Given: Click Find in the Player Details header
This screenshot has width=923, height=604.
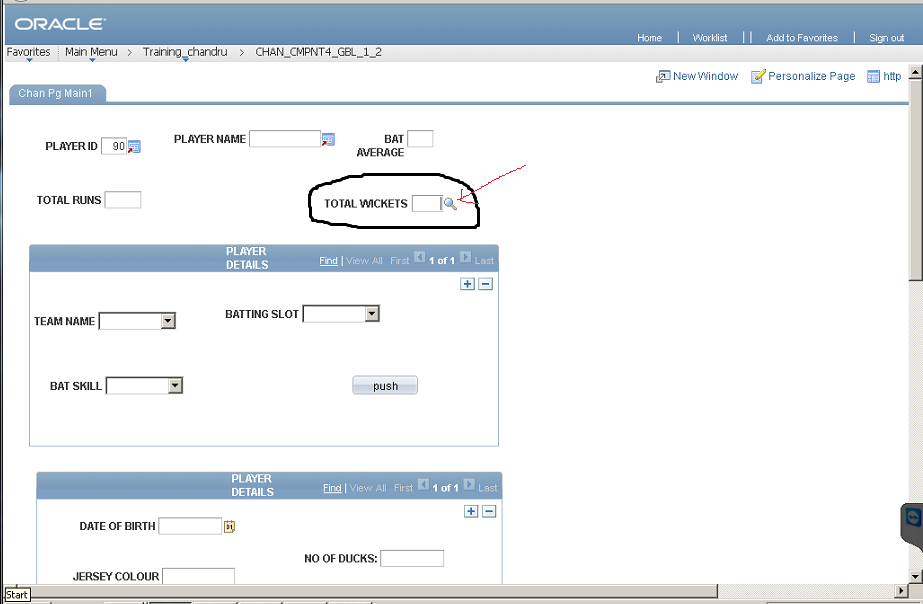Looking at the screenshot, I should tap(328, 260).
